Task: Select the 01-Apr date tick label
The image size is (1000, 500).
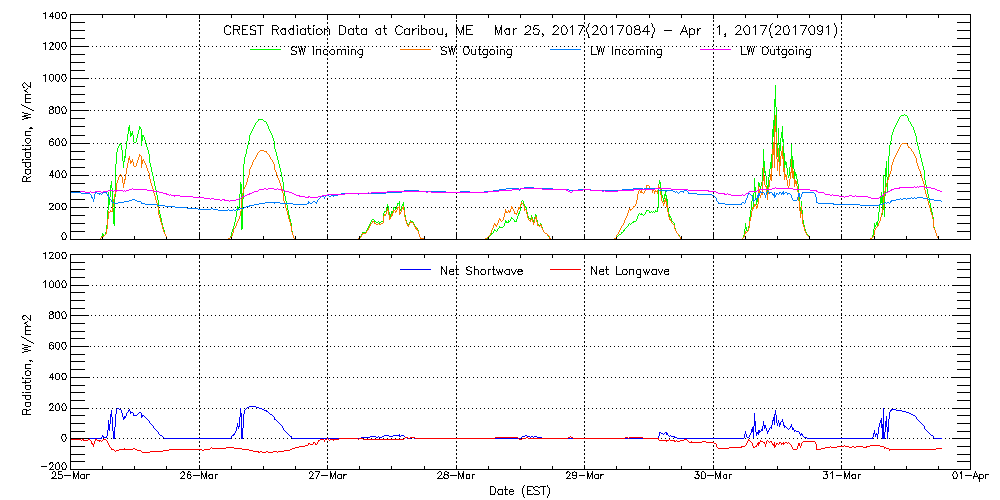Action: [969, 476]
